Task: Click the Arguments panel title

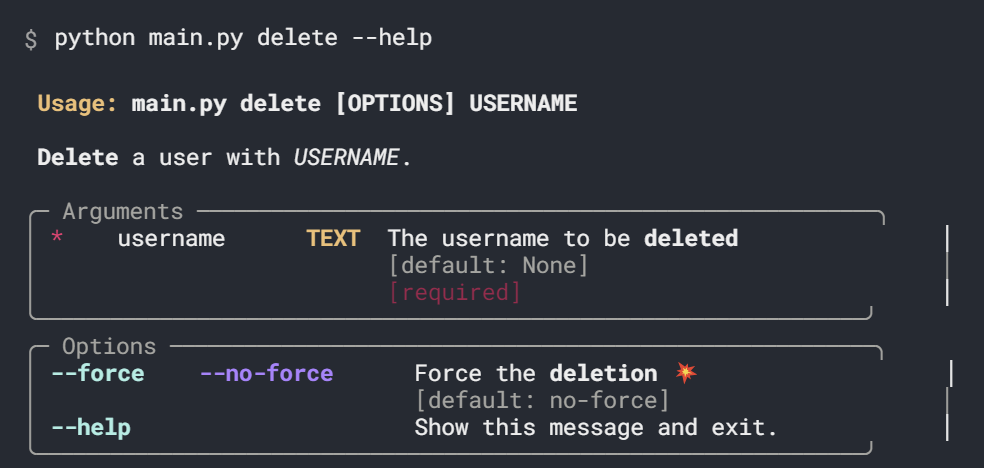Action: 123,212
